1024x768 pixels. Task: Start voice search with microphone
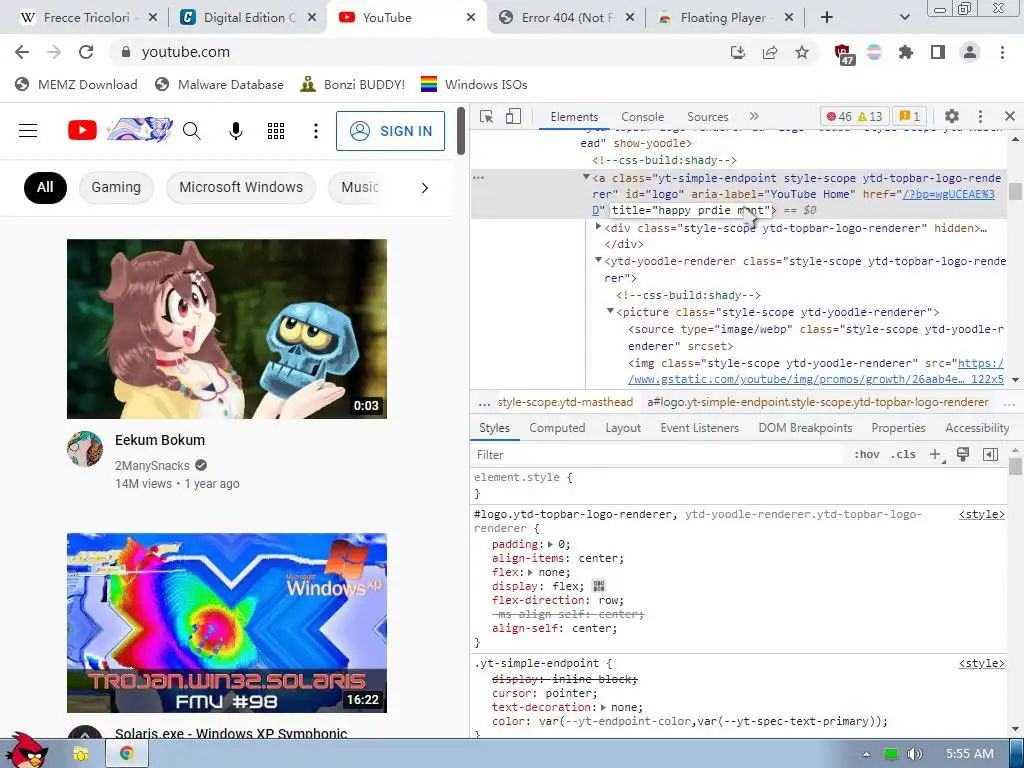236,131
